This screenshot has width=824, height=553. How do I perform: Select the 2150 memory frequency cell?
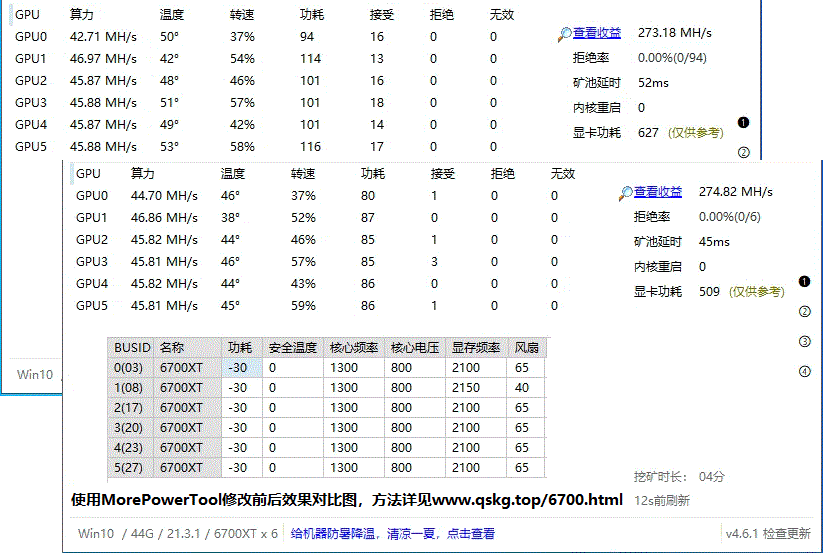[465, 388]
